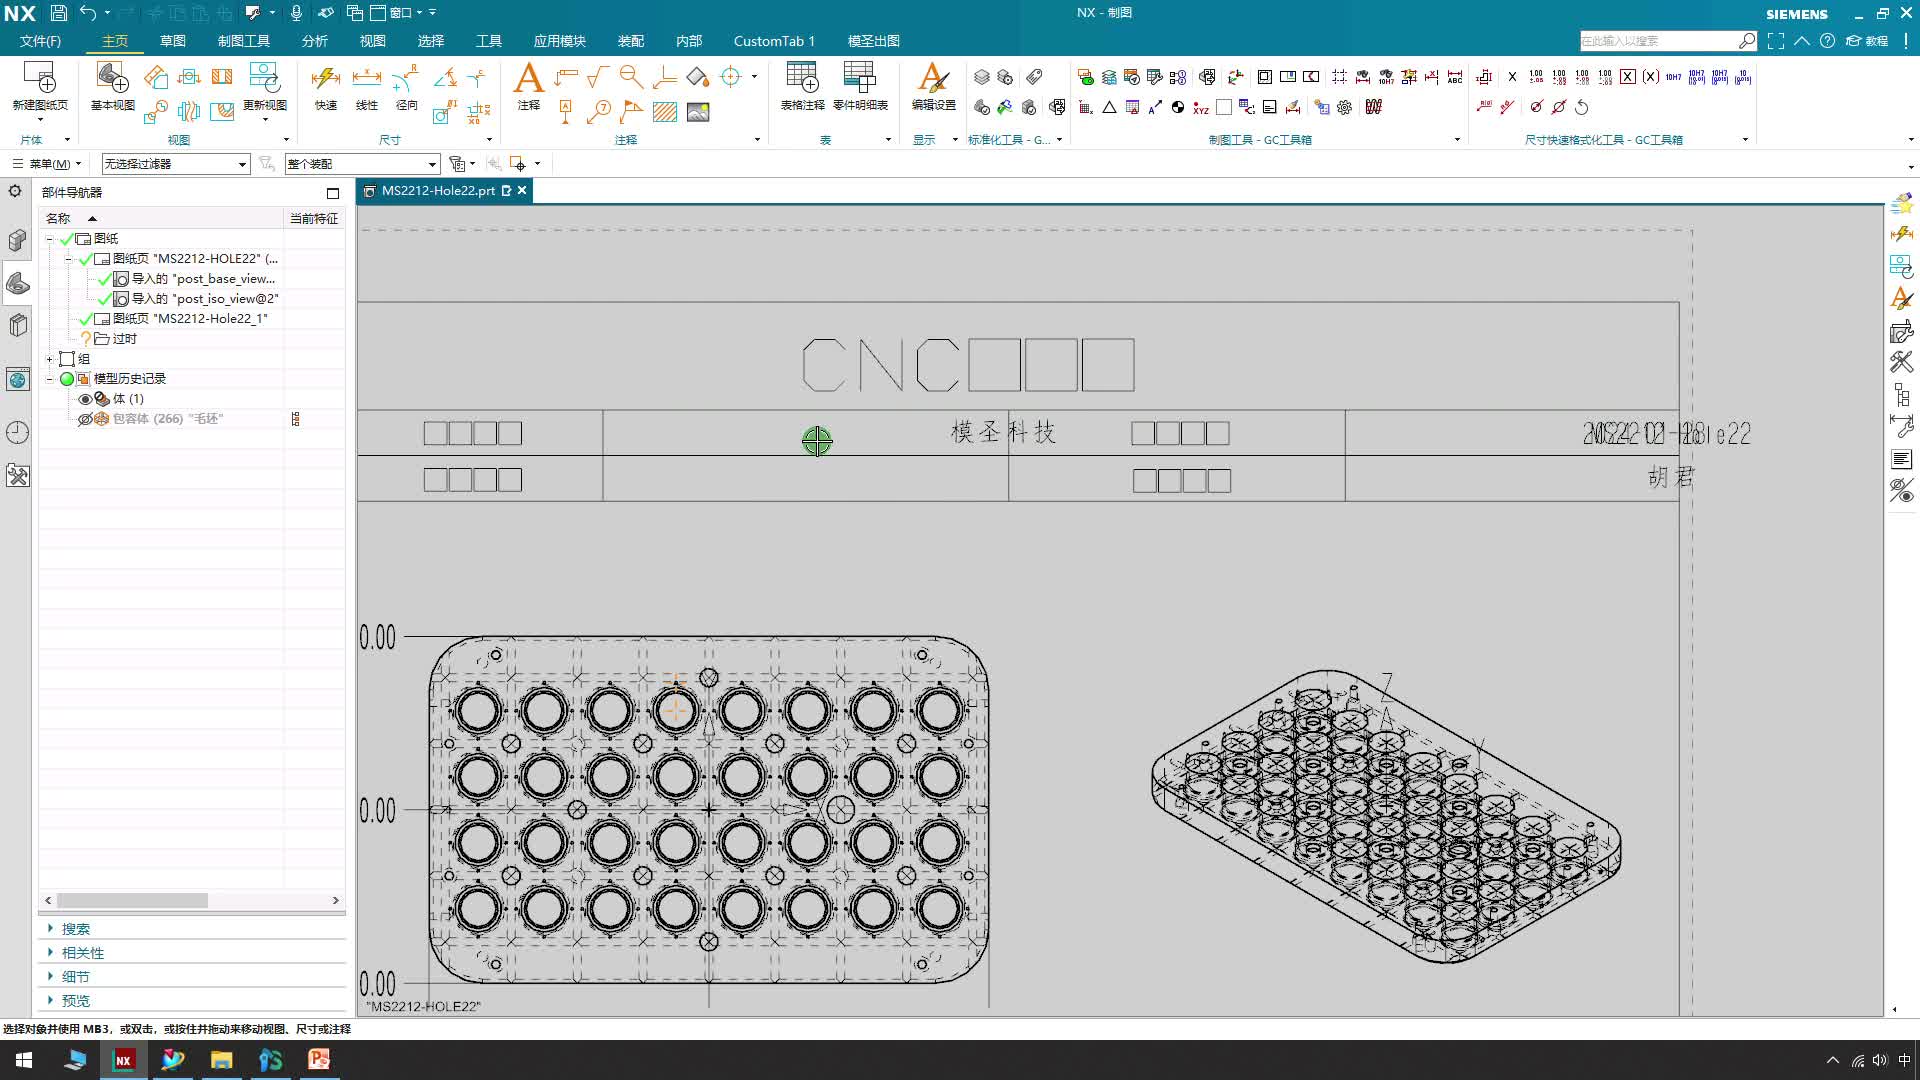1920x1080 pixels.
Task: Toggle checkmark for sheet MS2212-Hole22_1
Action: [x=86, y=319]
